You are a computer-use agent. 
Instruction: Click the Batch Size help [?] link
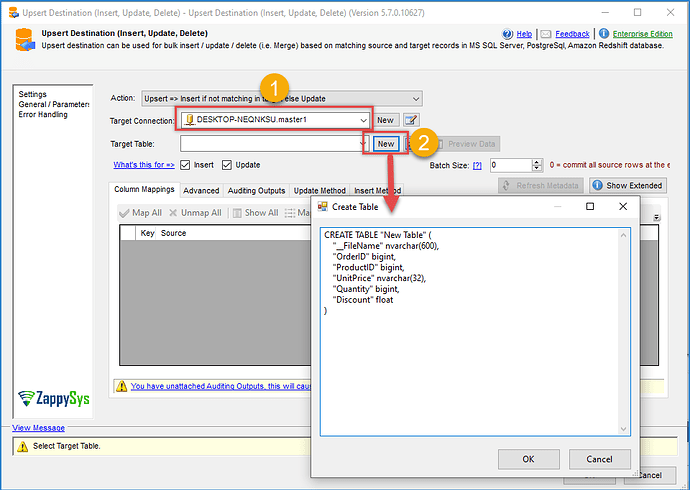(x=477, y=165)
